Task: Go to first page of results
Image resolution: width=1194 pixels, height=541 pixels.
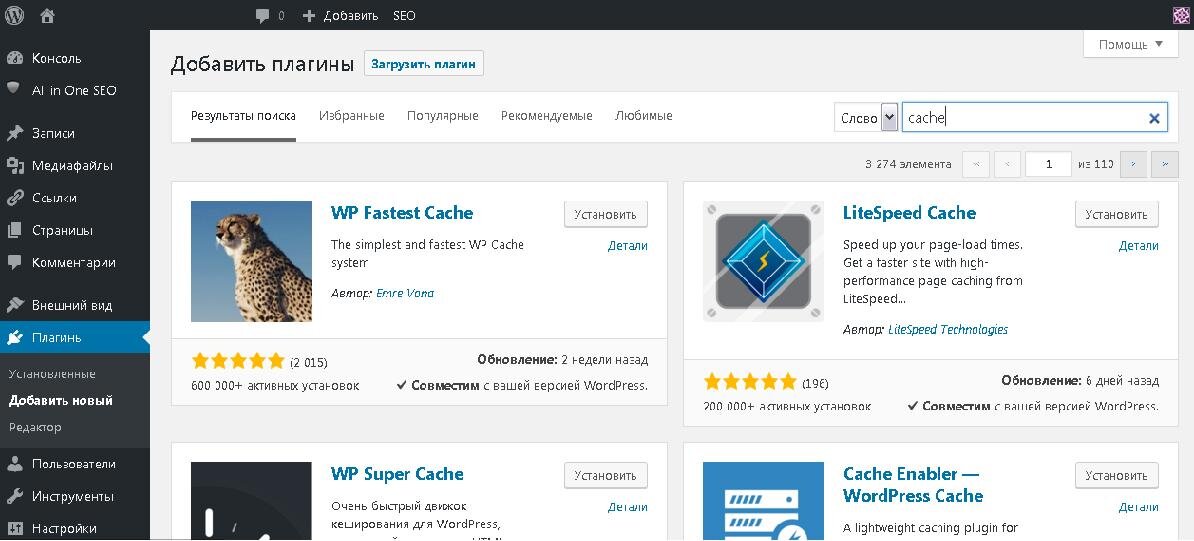Action: click(976, 165)
